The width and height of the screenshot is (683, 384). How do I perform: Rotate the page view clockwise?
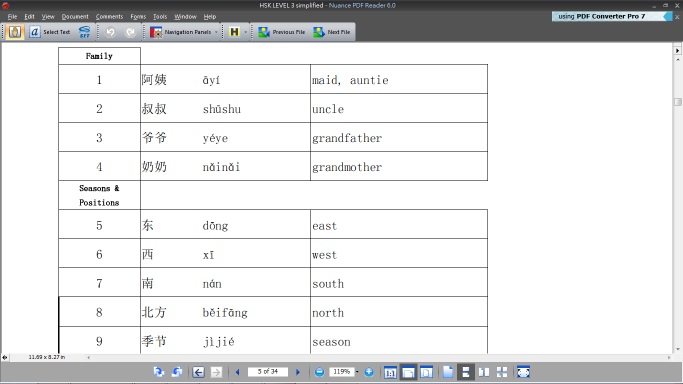tap(159, 372)
